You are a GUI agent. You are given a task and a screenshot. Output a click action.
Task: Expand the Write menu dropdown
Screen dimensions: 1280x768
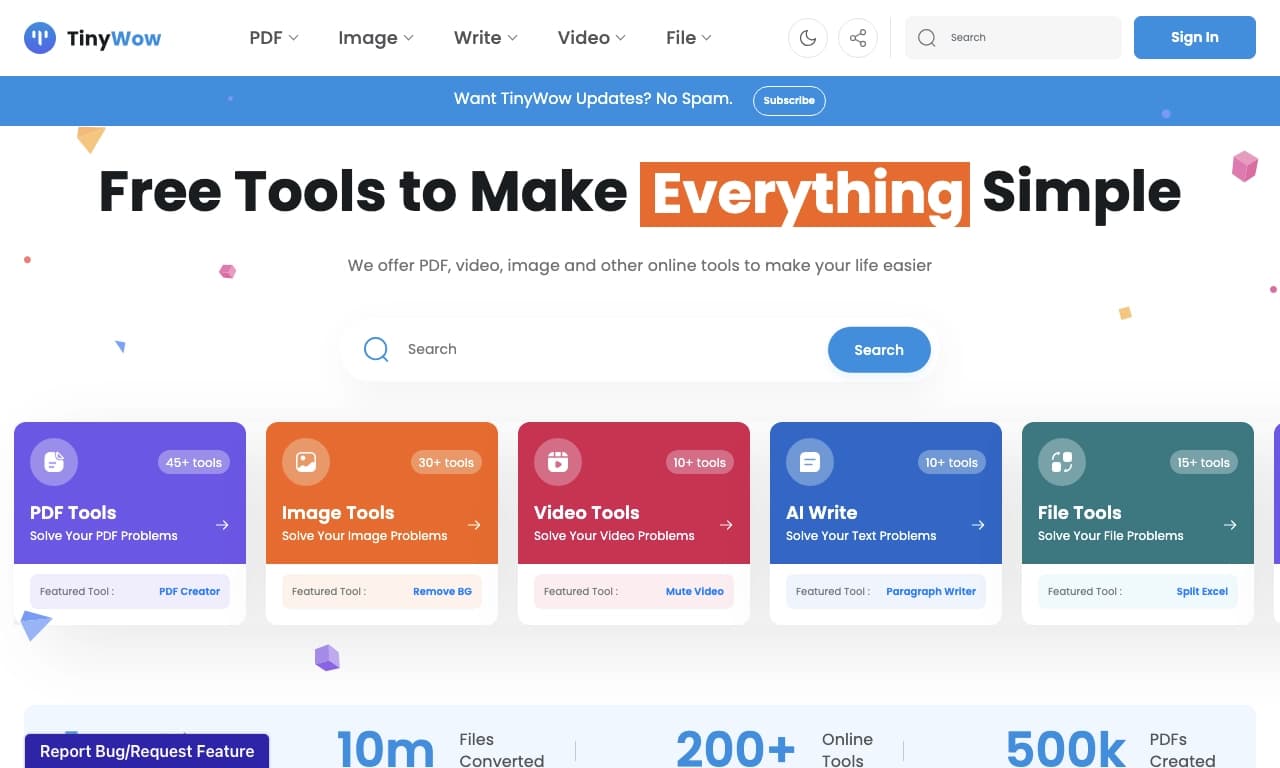coord(486,38)
